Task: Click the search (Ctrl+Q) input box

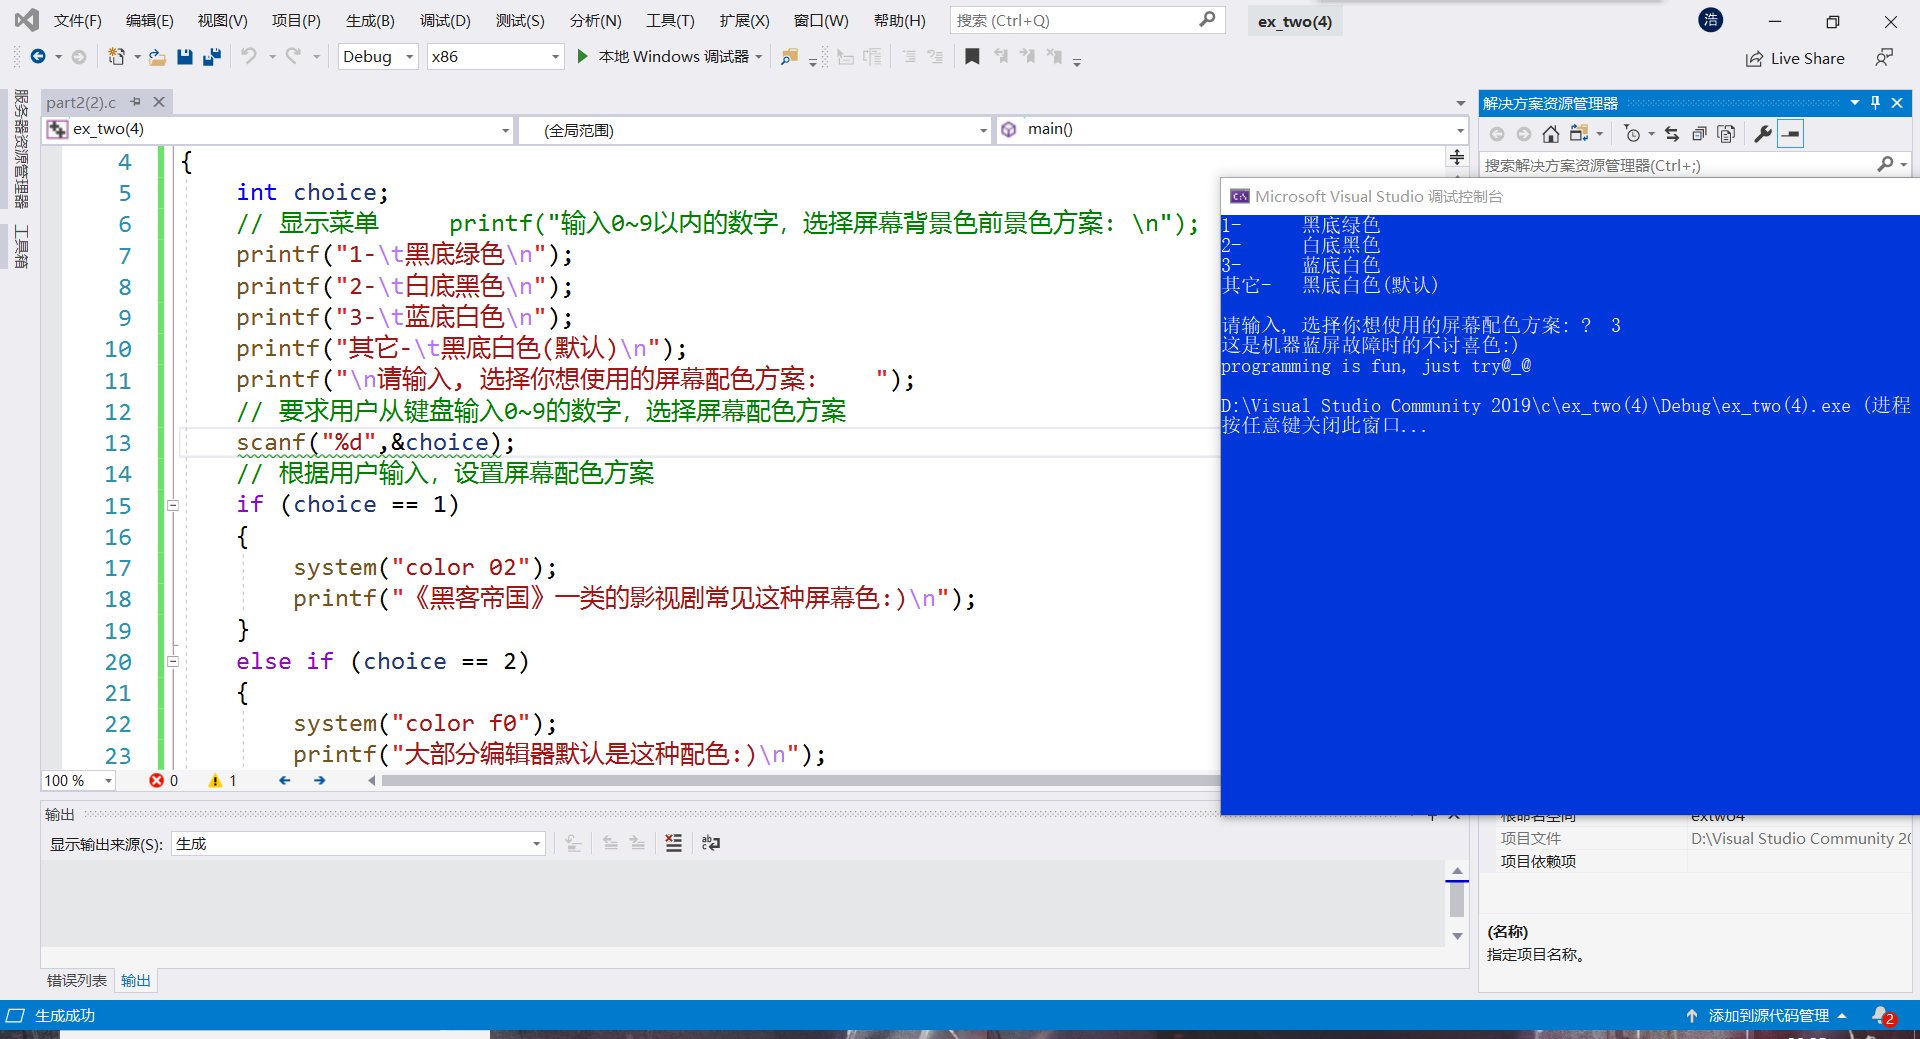Action: pos(1087,20)
